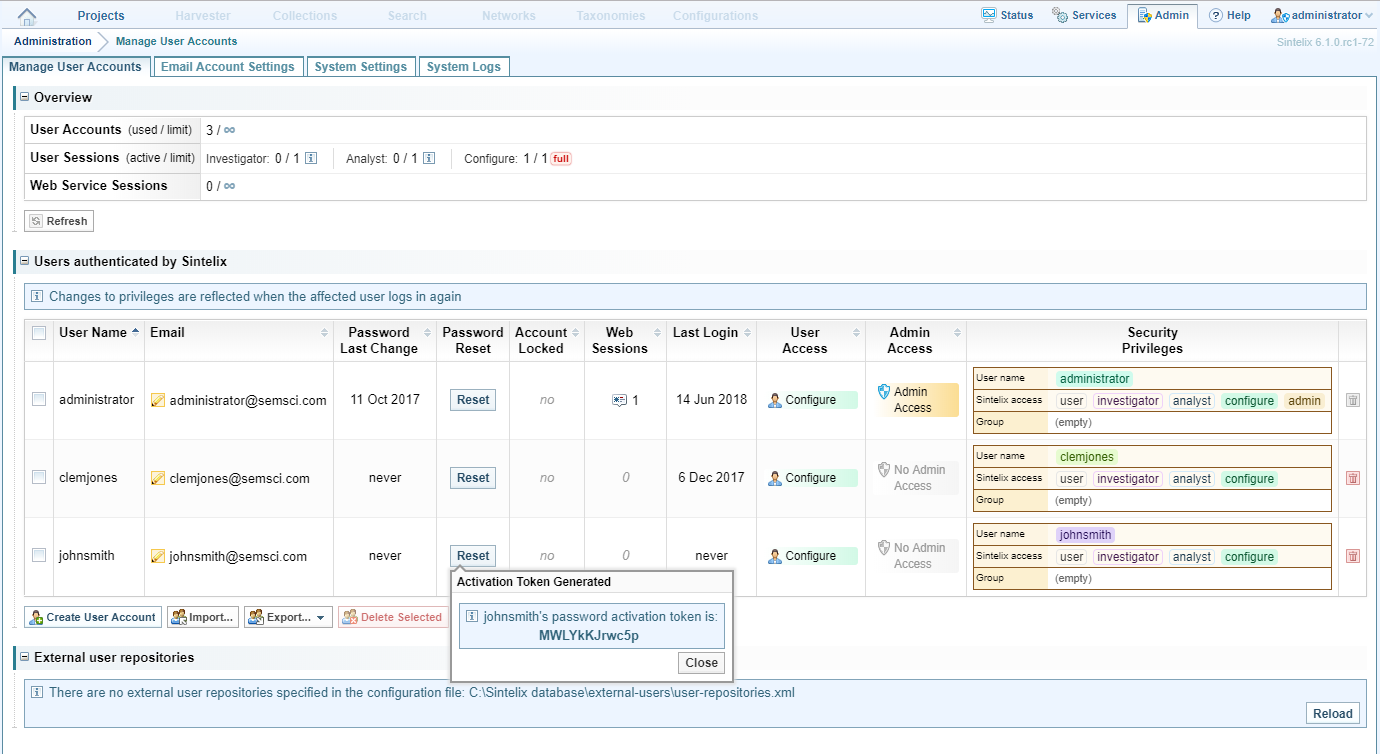Click the Analyst sessions info icon

tap(429, 158)
